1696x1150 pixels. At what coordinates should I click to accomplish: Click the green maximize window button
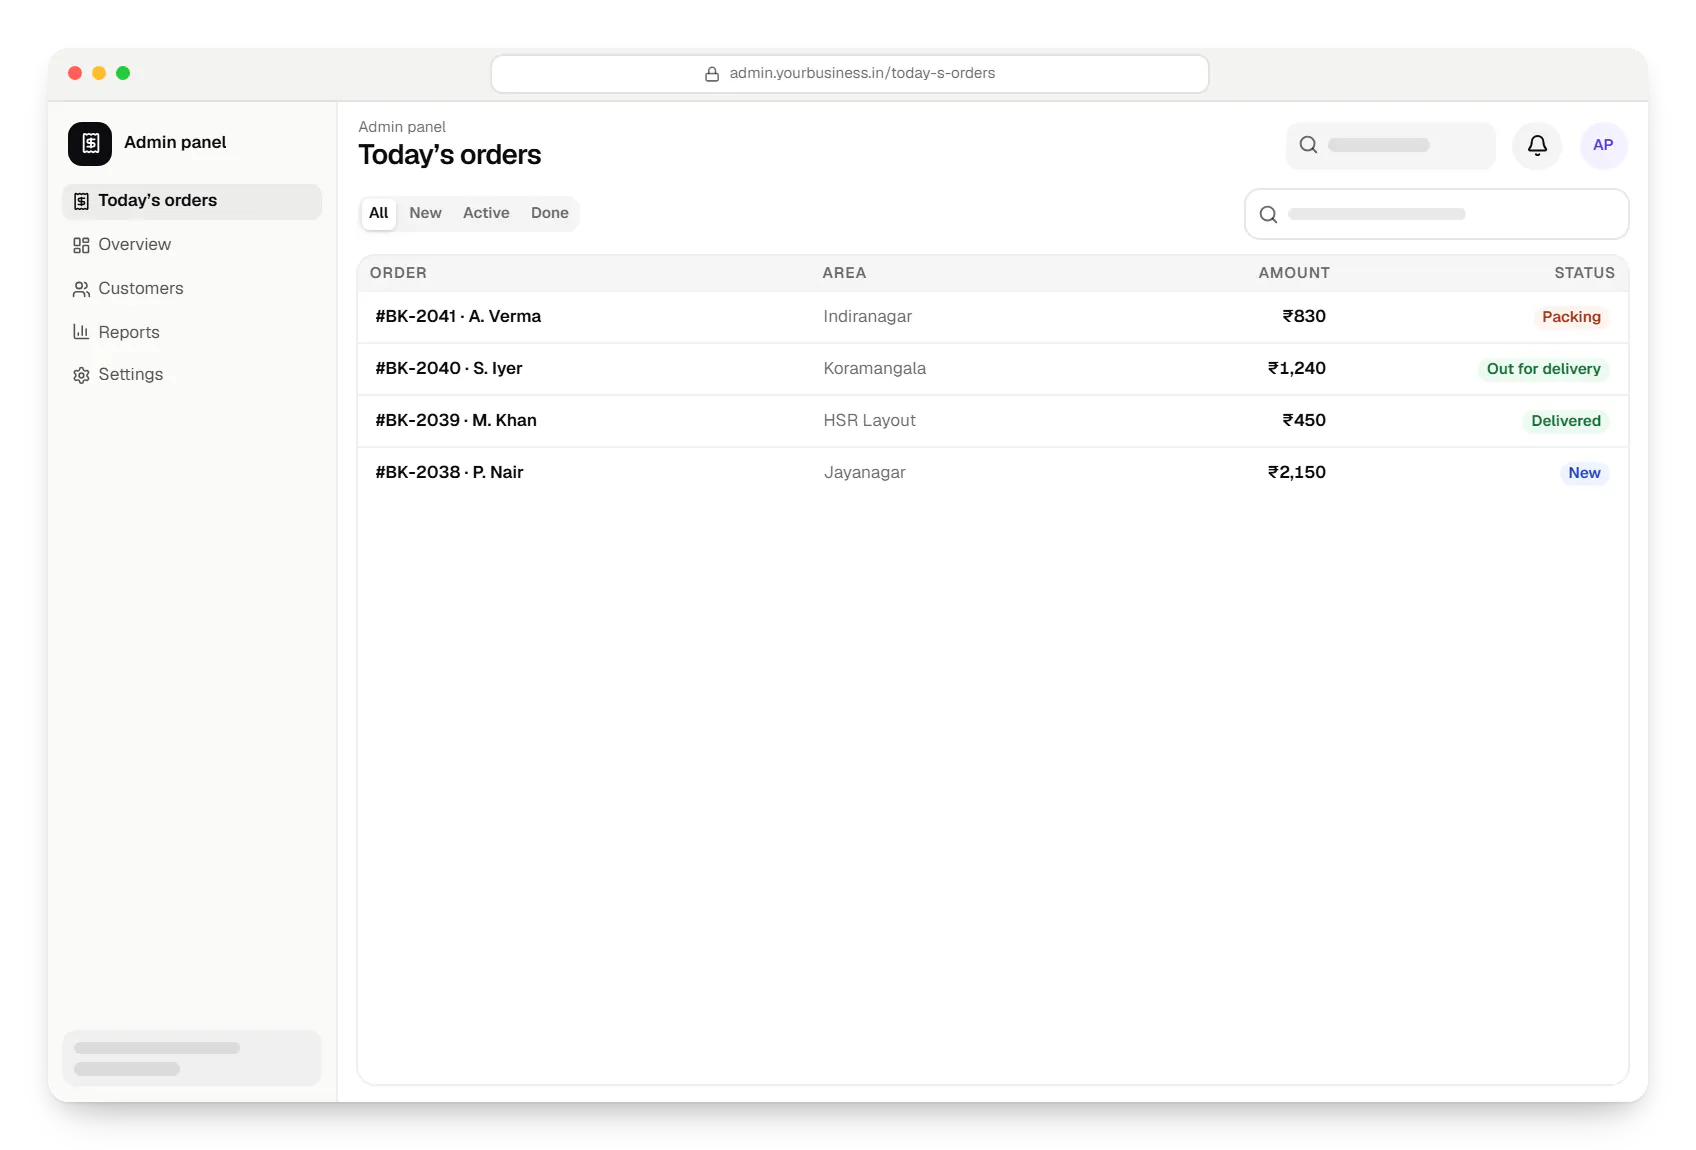pos(123,73)
